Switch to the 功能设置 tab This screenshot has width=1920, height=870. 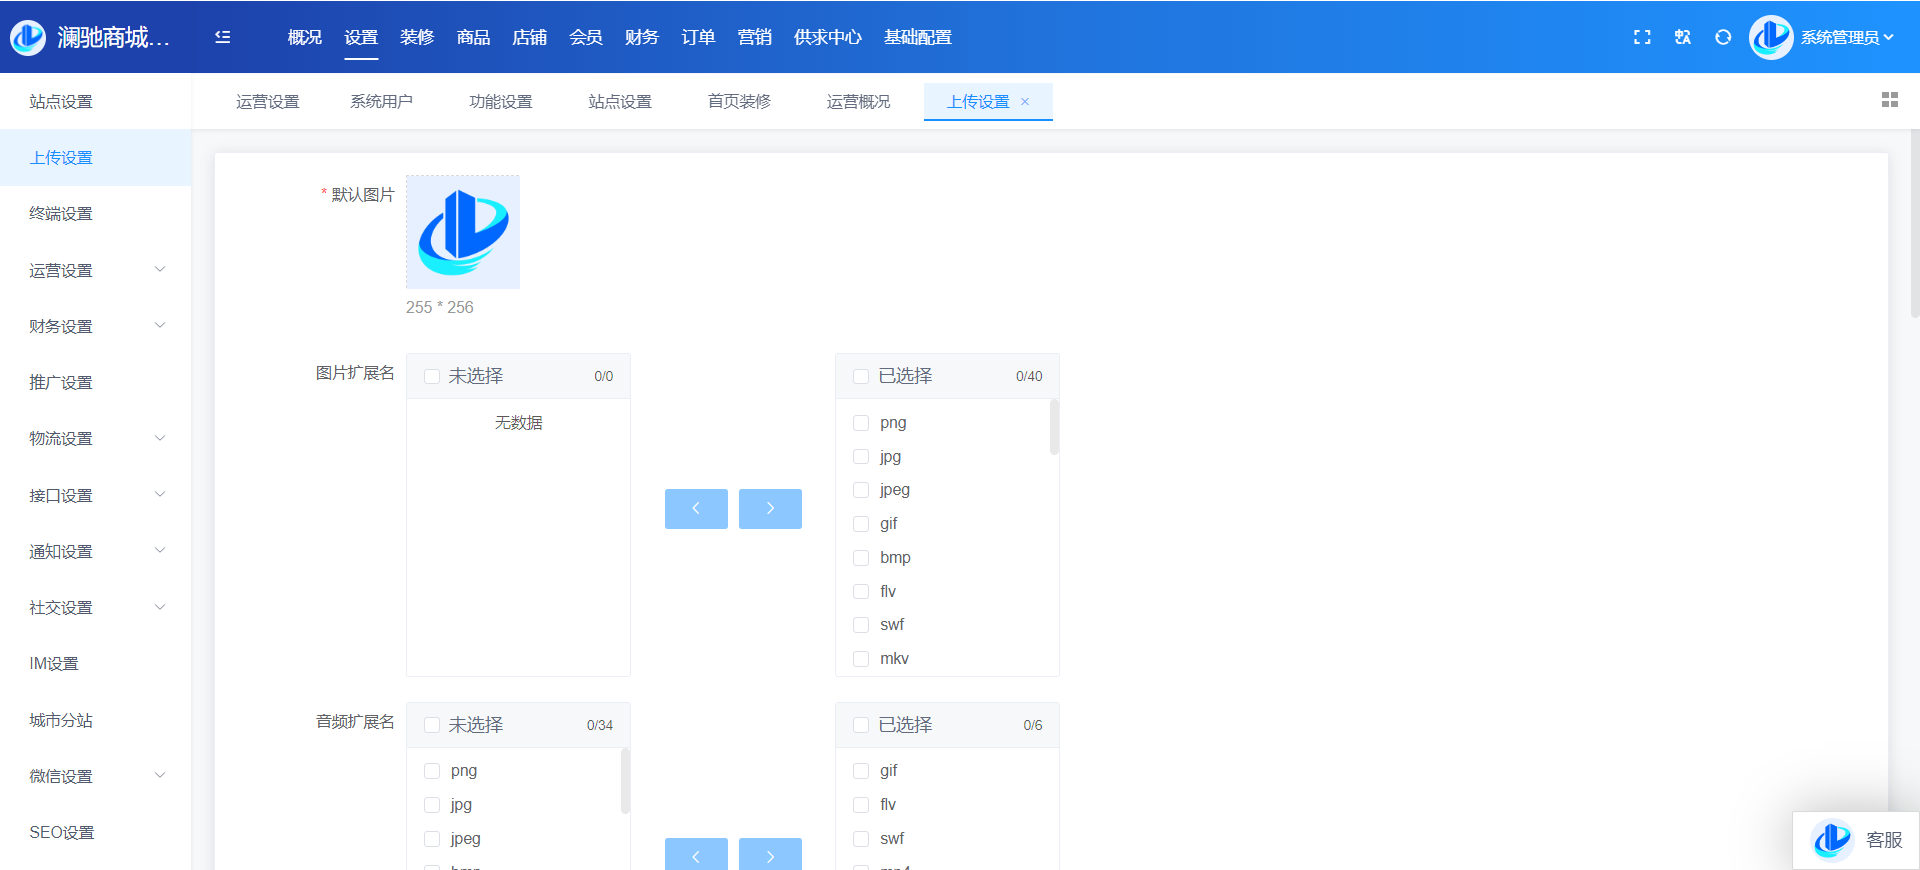coord(500,102)
